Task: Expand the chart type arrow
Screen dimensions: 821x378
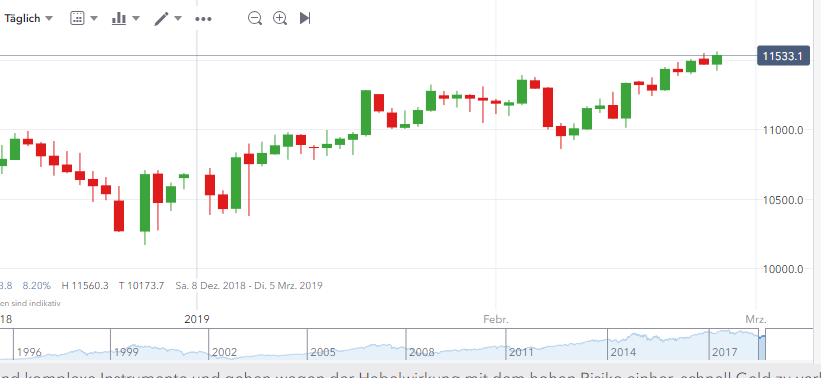Action: coord(136,18)
